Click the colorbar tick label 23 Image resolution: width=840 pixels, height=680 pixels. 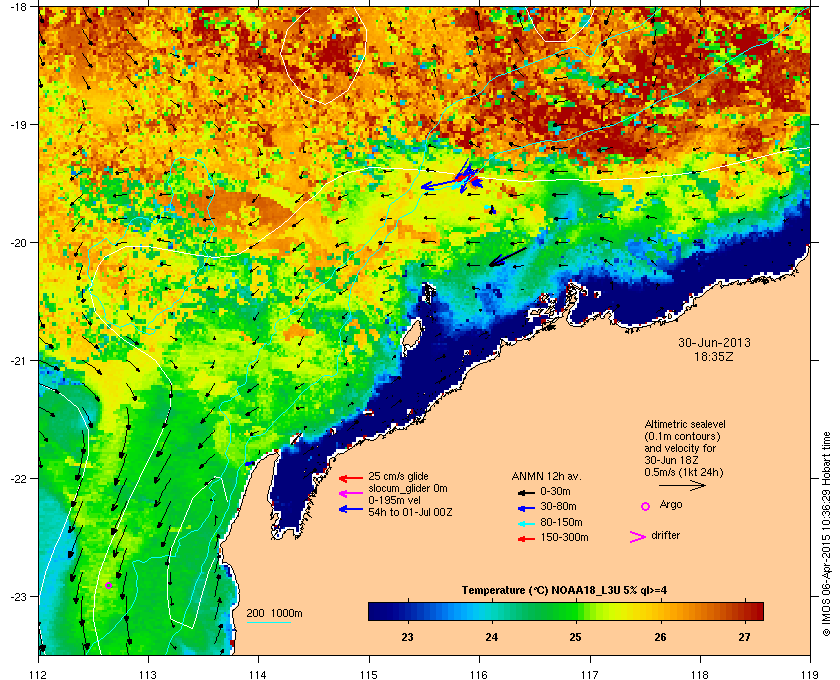(x=407, y=637)
